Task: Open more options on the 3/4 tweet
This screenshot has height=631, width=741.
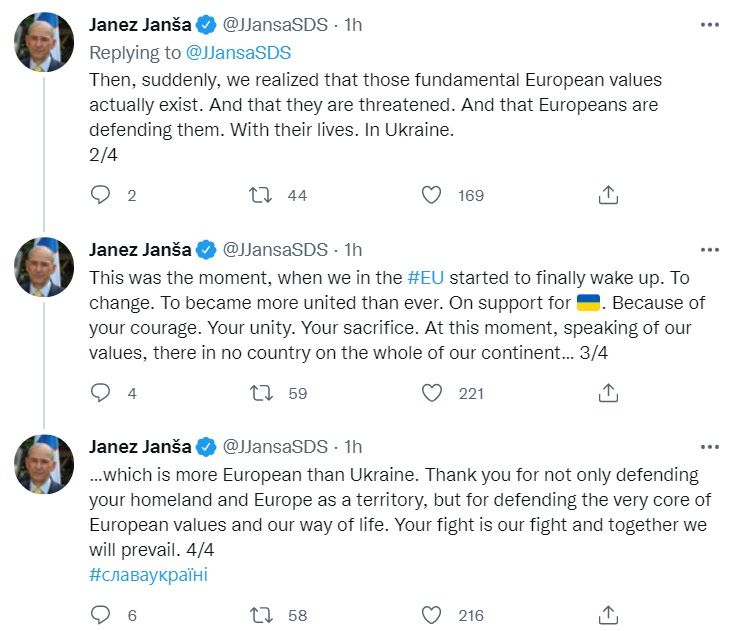Action: click(709, 249)
